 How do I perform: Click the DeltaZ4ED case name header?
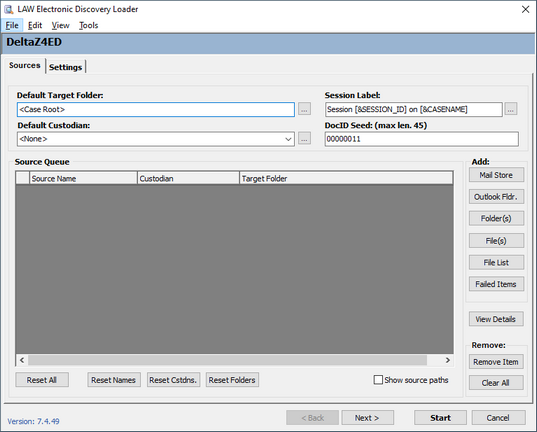click(x=34, y=42)
